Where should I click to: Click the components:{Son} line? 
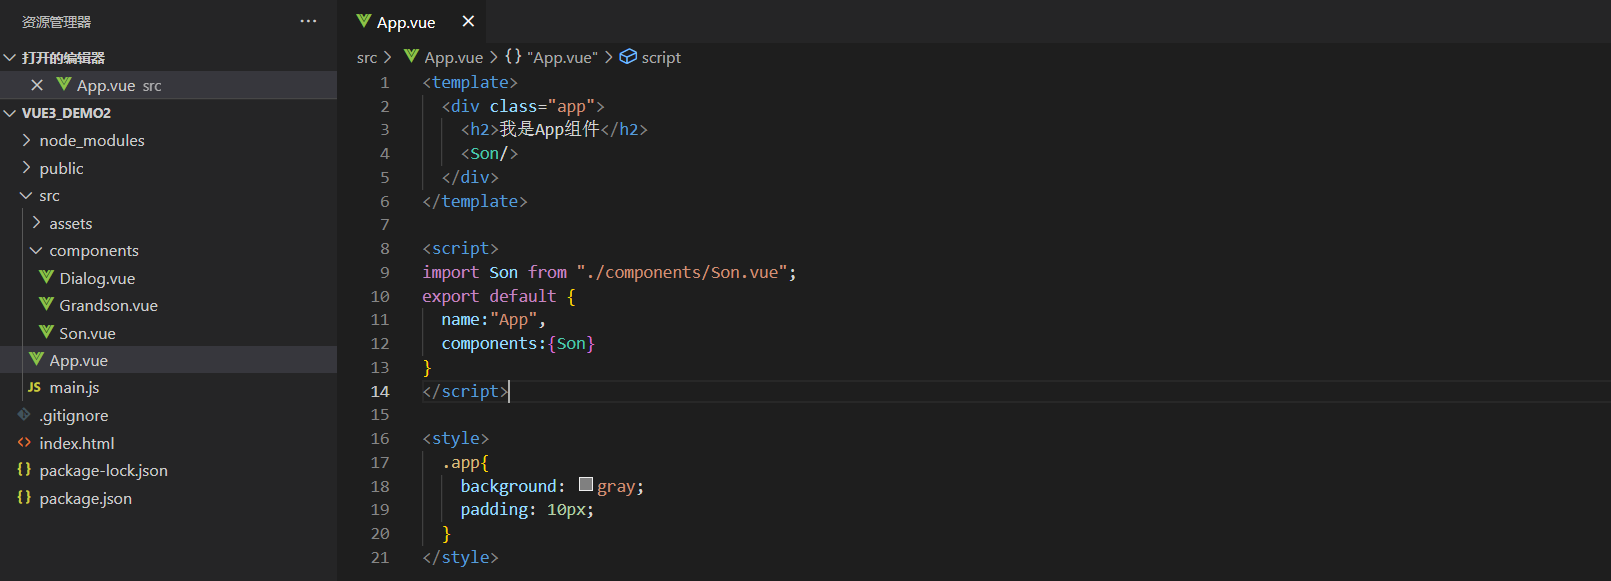[x=518, y=343]
